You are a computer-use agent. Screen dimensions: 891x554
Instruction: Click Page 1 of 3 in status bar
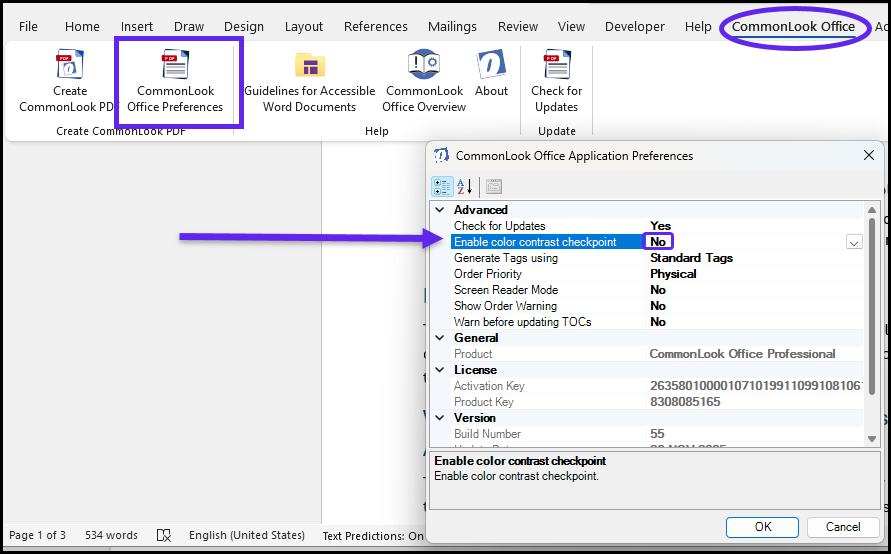pos(38,535)
